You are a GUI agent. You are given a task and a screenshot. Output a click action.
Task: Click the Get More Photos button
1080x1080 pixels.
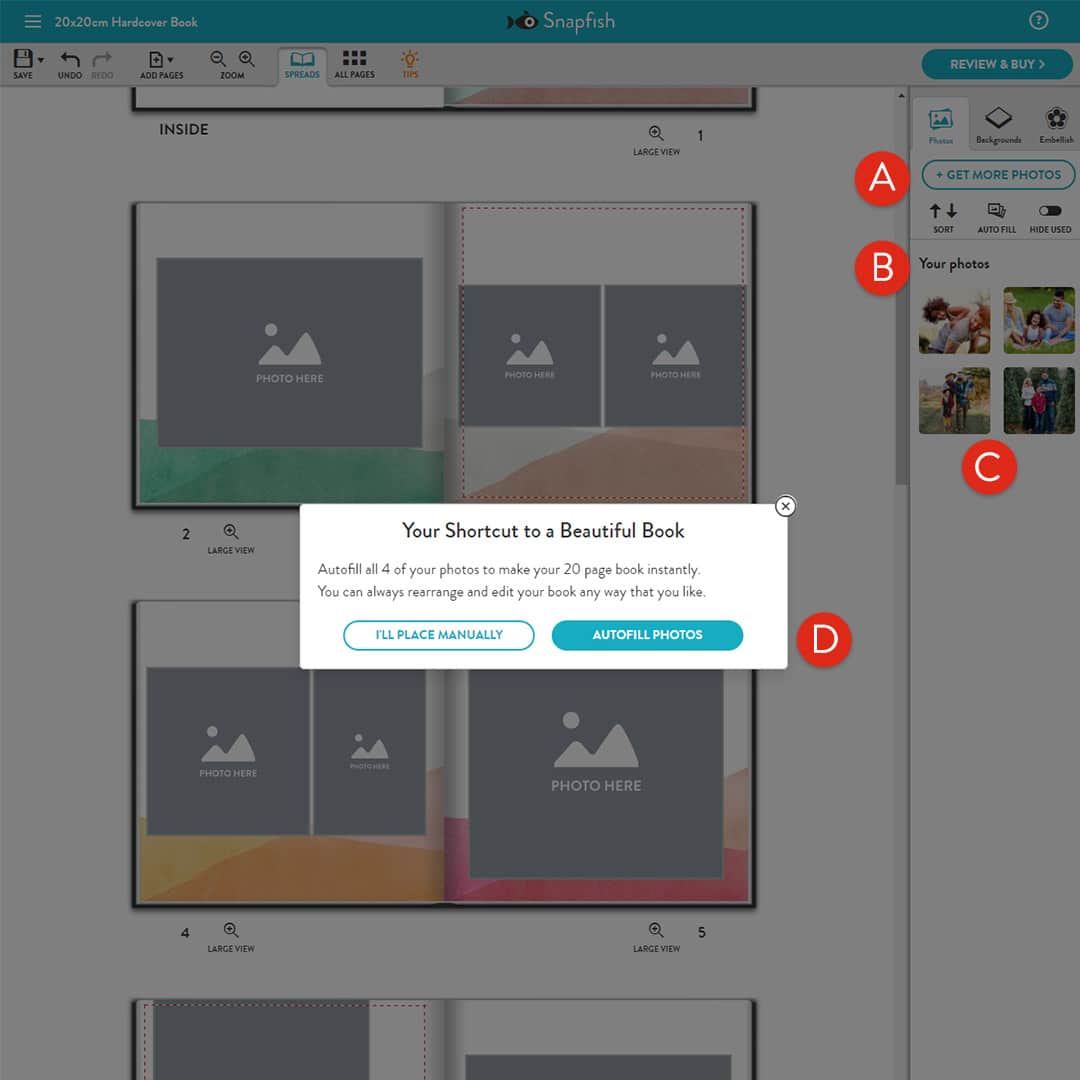point(998,175)
